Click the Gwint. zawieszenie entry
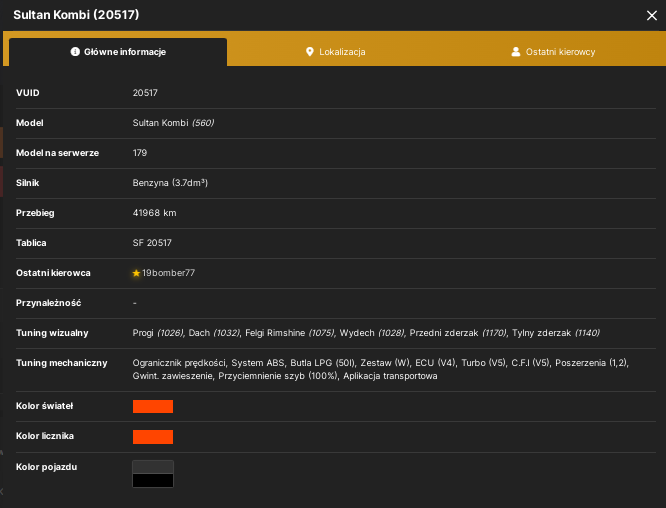 (172, 376)
